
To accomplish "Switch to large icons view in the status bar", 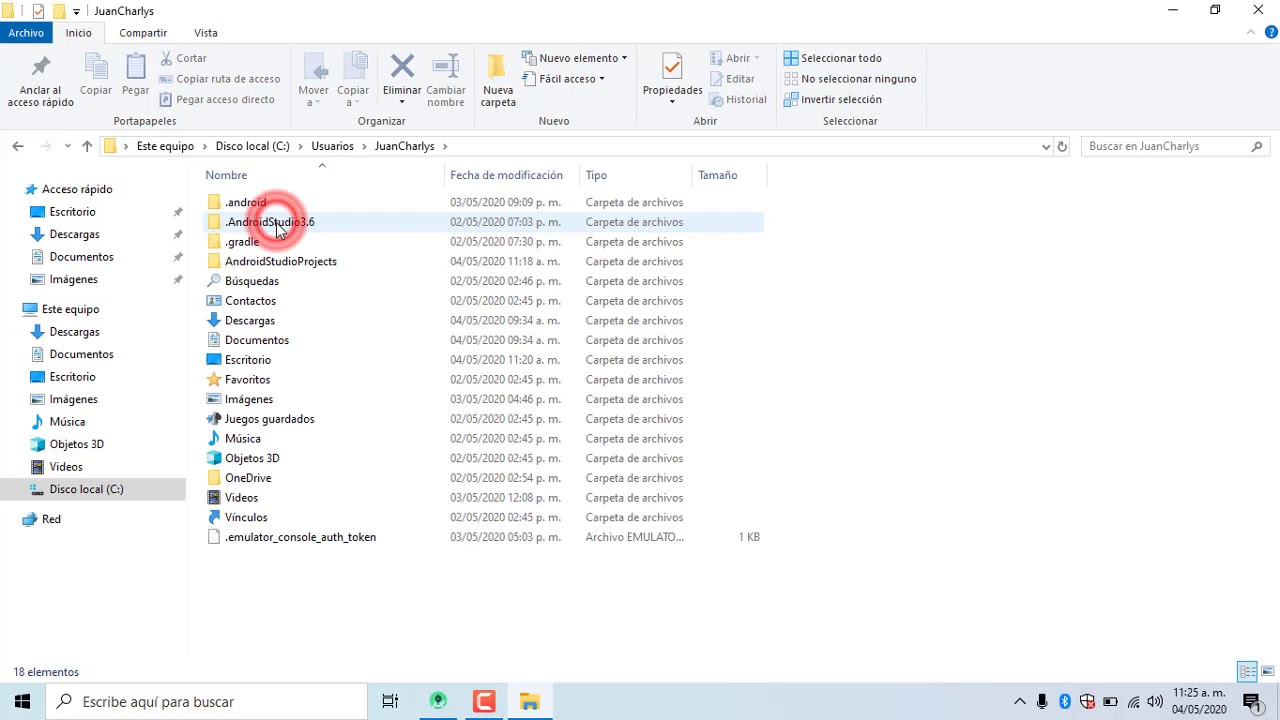I will [x=1267, y=672].
